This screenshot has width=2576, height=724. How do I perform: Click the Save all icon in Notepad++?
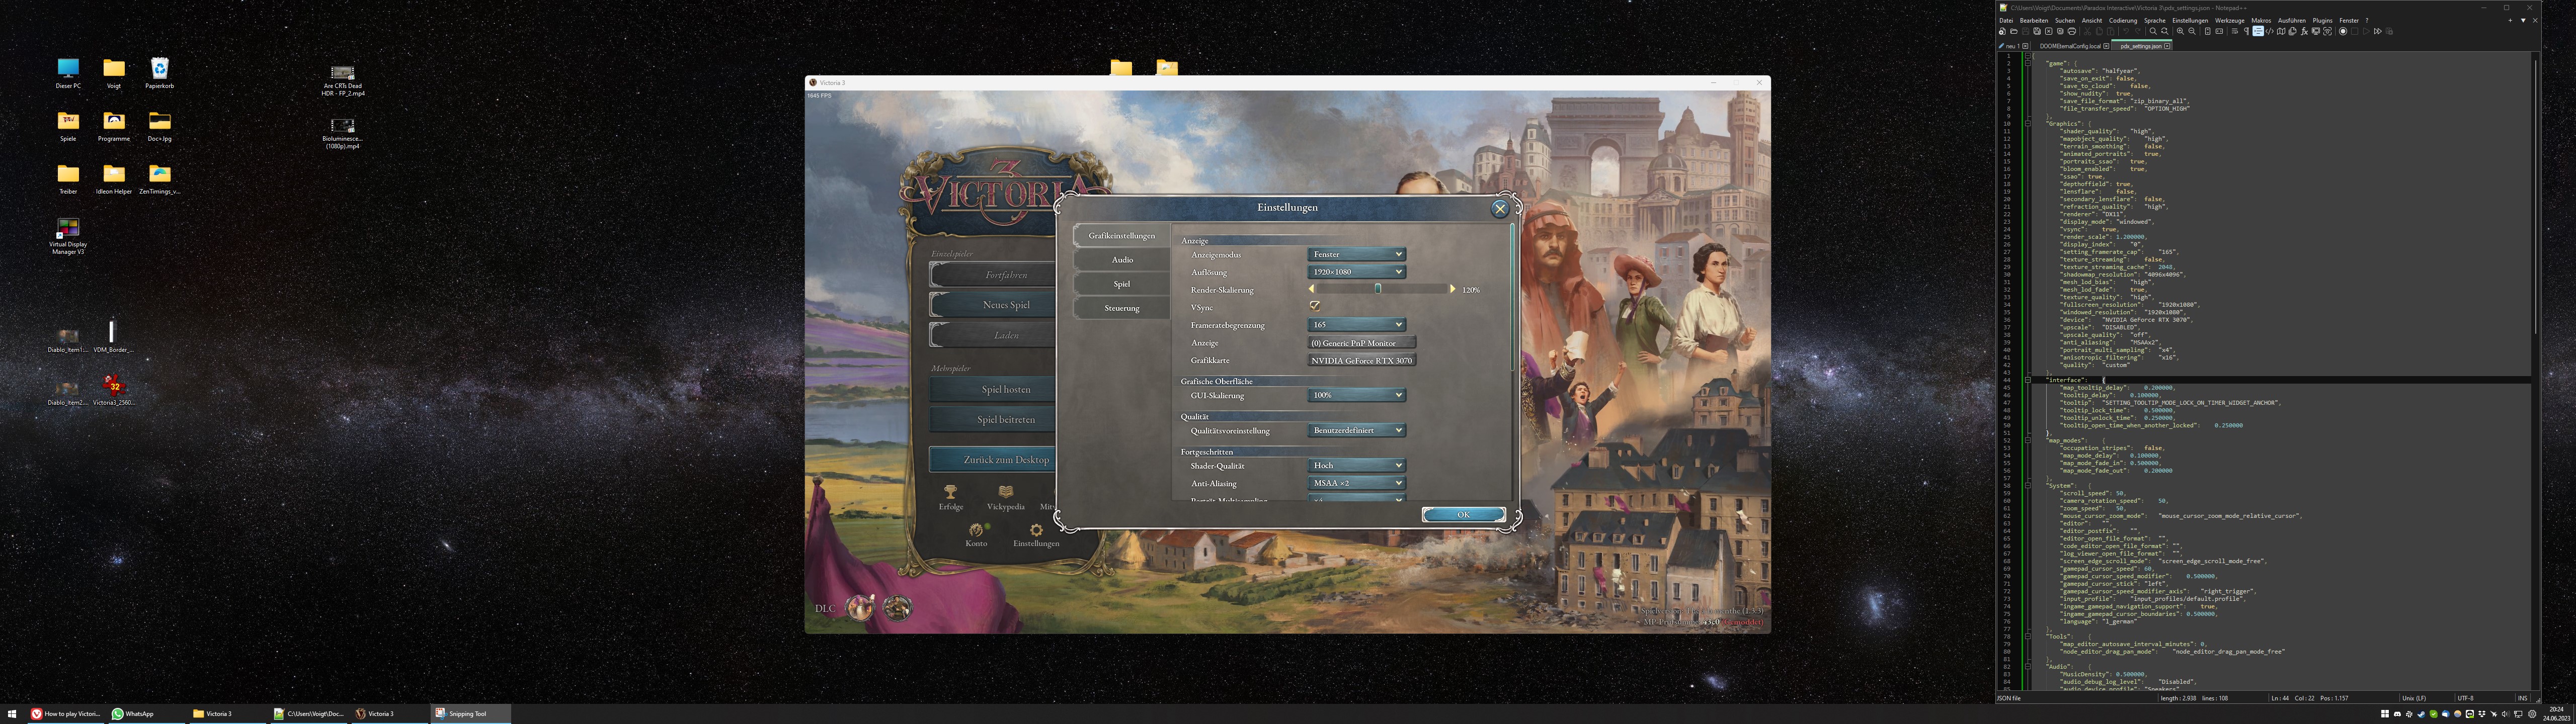click(x=2037, y=32)
